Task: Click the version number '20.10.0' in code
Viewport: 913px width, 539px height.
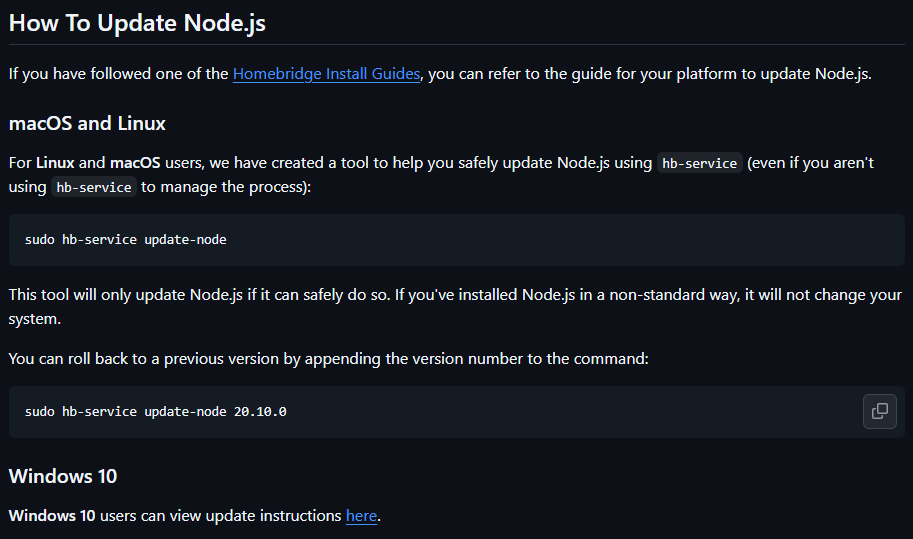Action: 260,412
